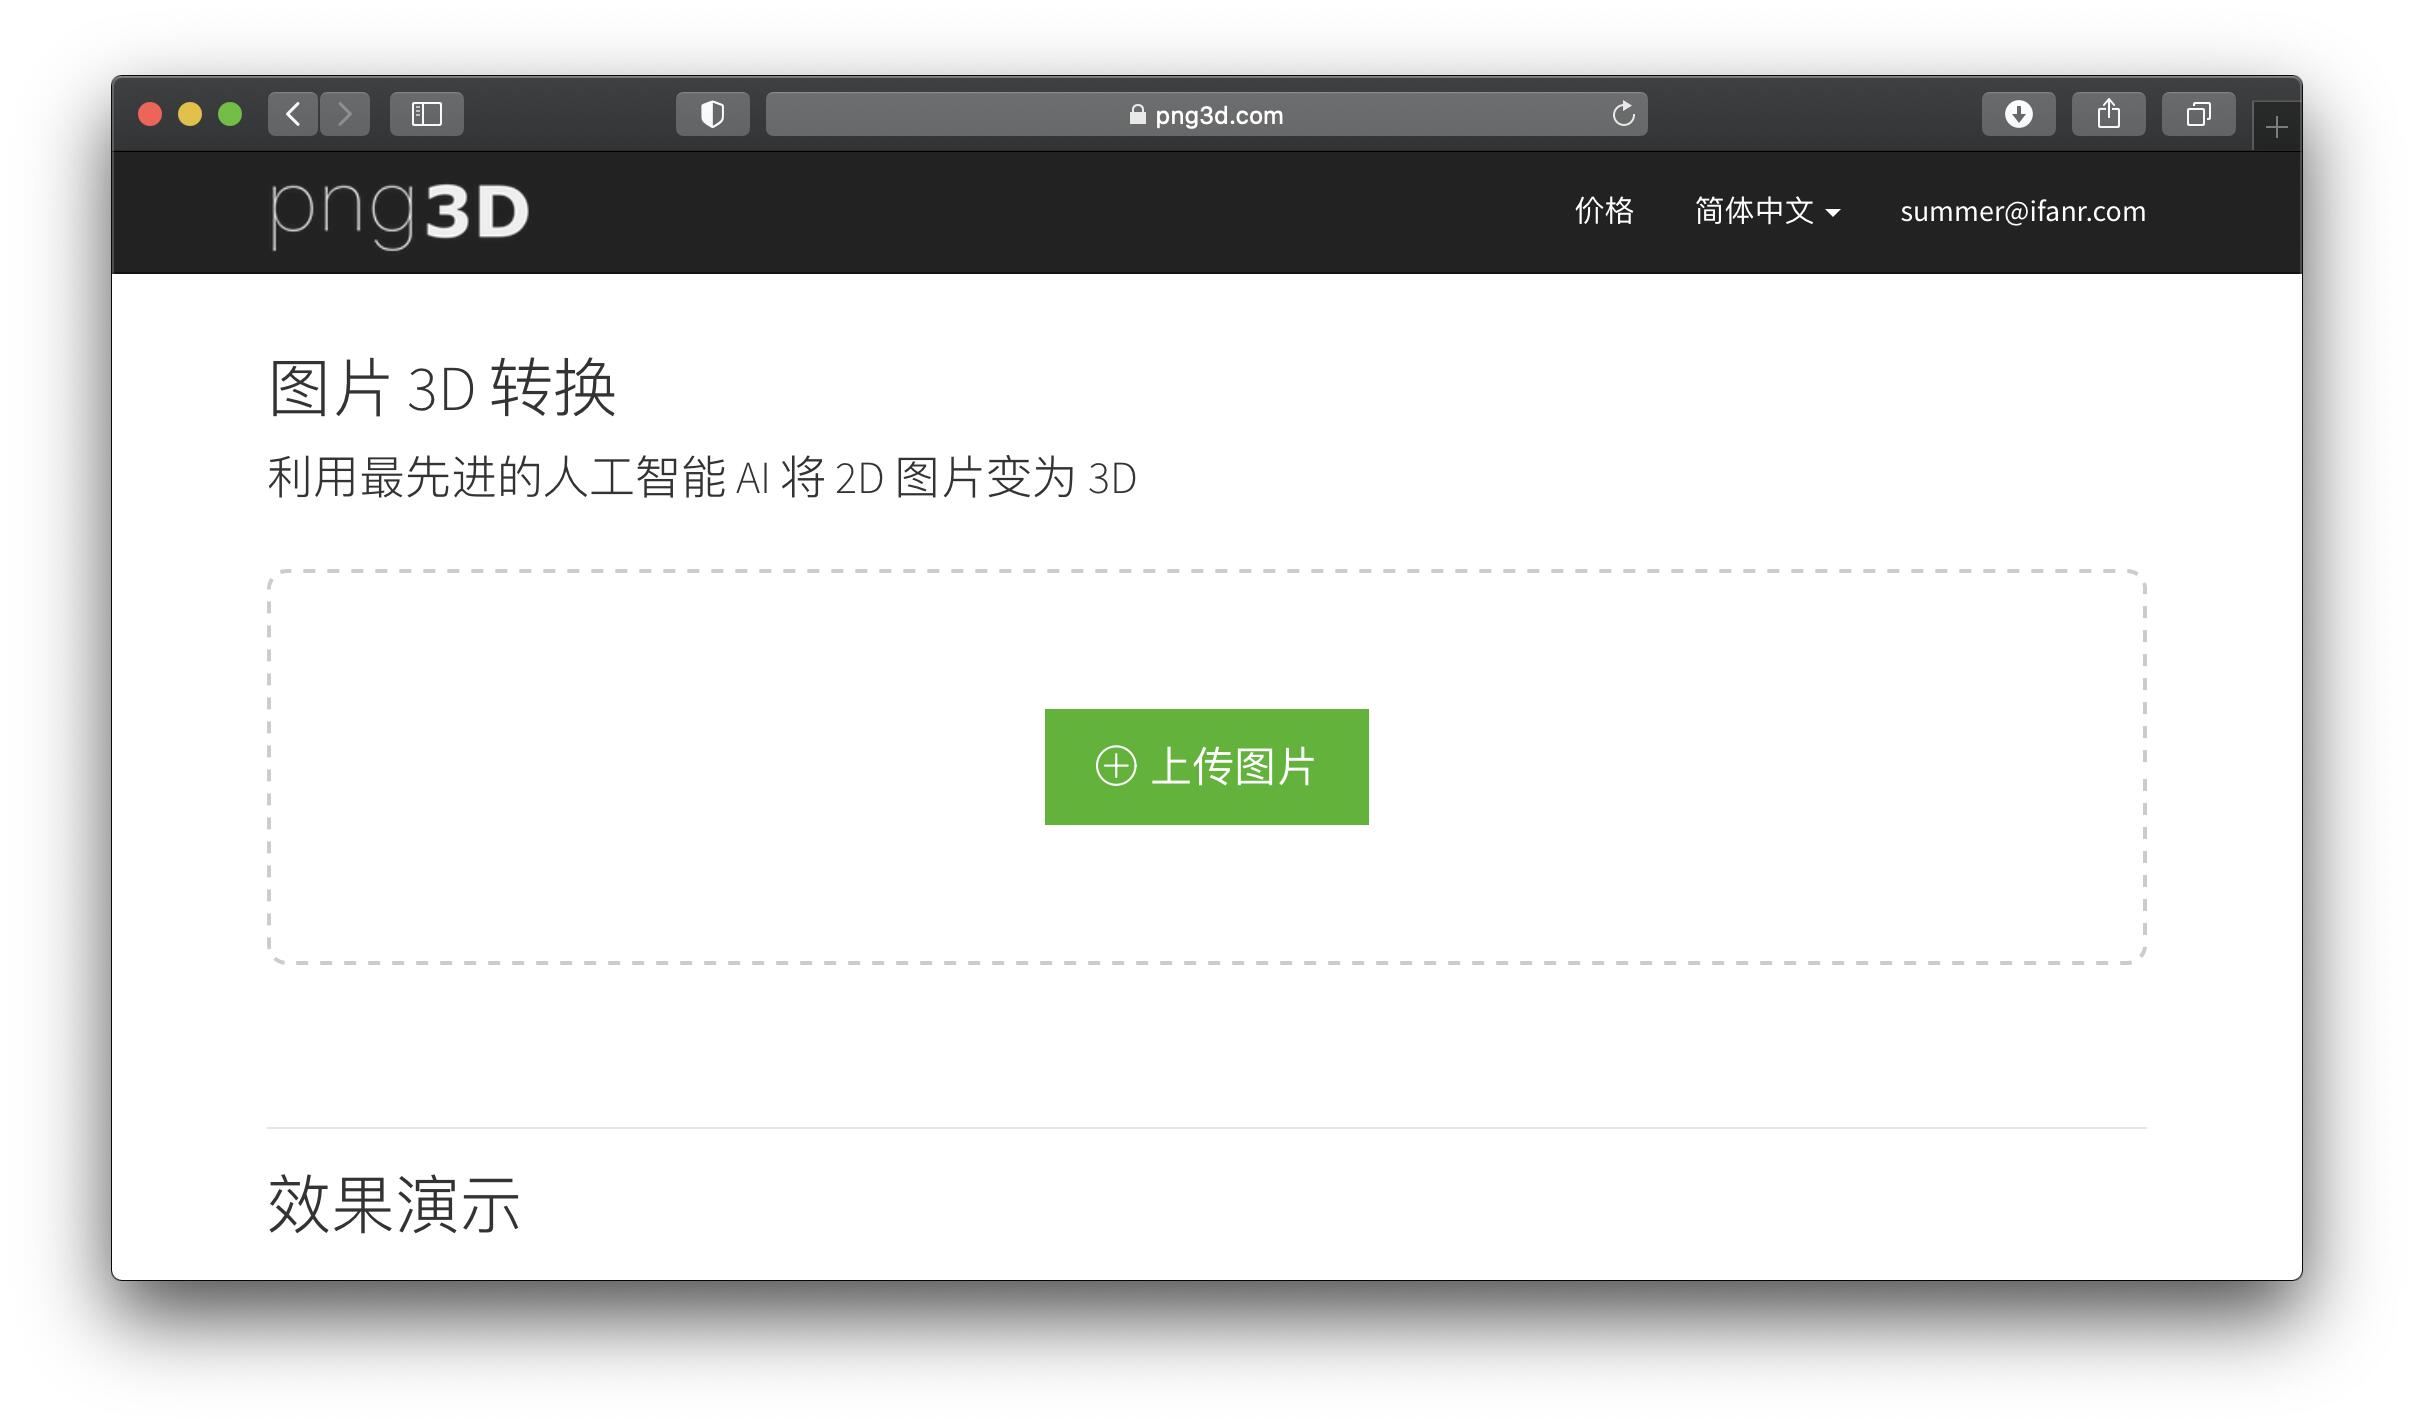Click the circled plus icon in the upload button

[1116, 766]
